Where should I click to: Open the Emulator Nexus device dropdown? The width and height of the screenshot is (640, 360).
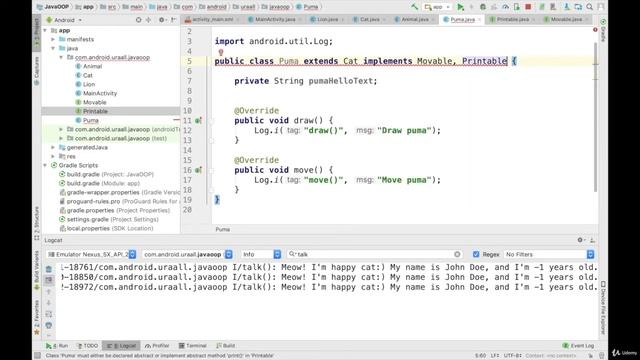[91, 254]
